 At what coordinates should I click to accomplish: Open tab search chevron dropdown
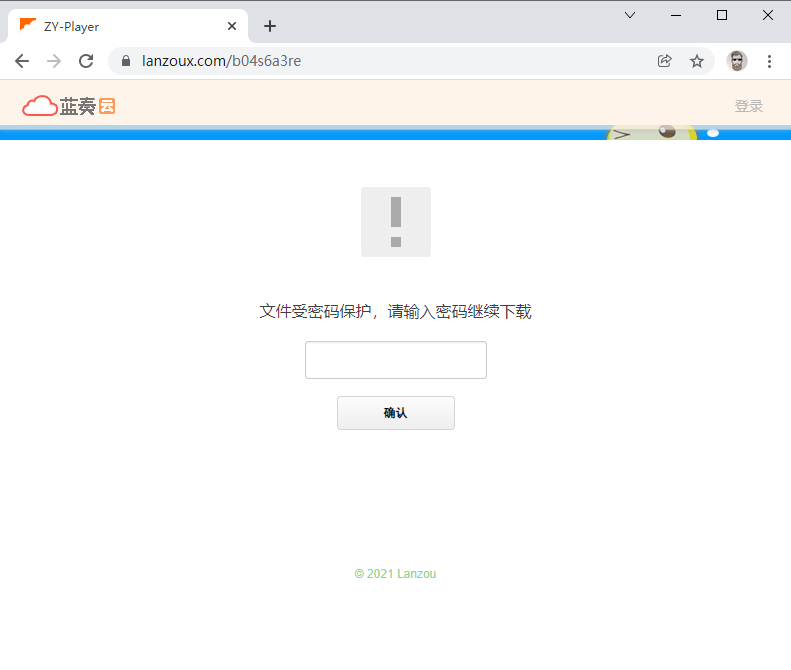[630, 15]
